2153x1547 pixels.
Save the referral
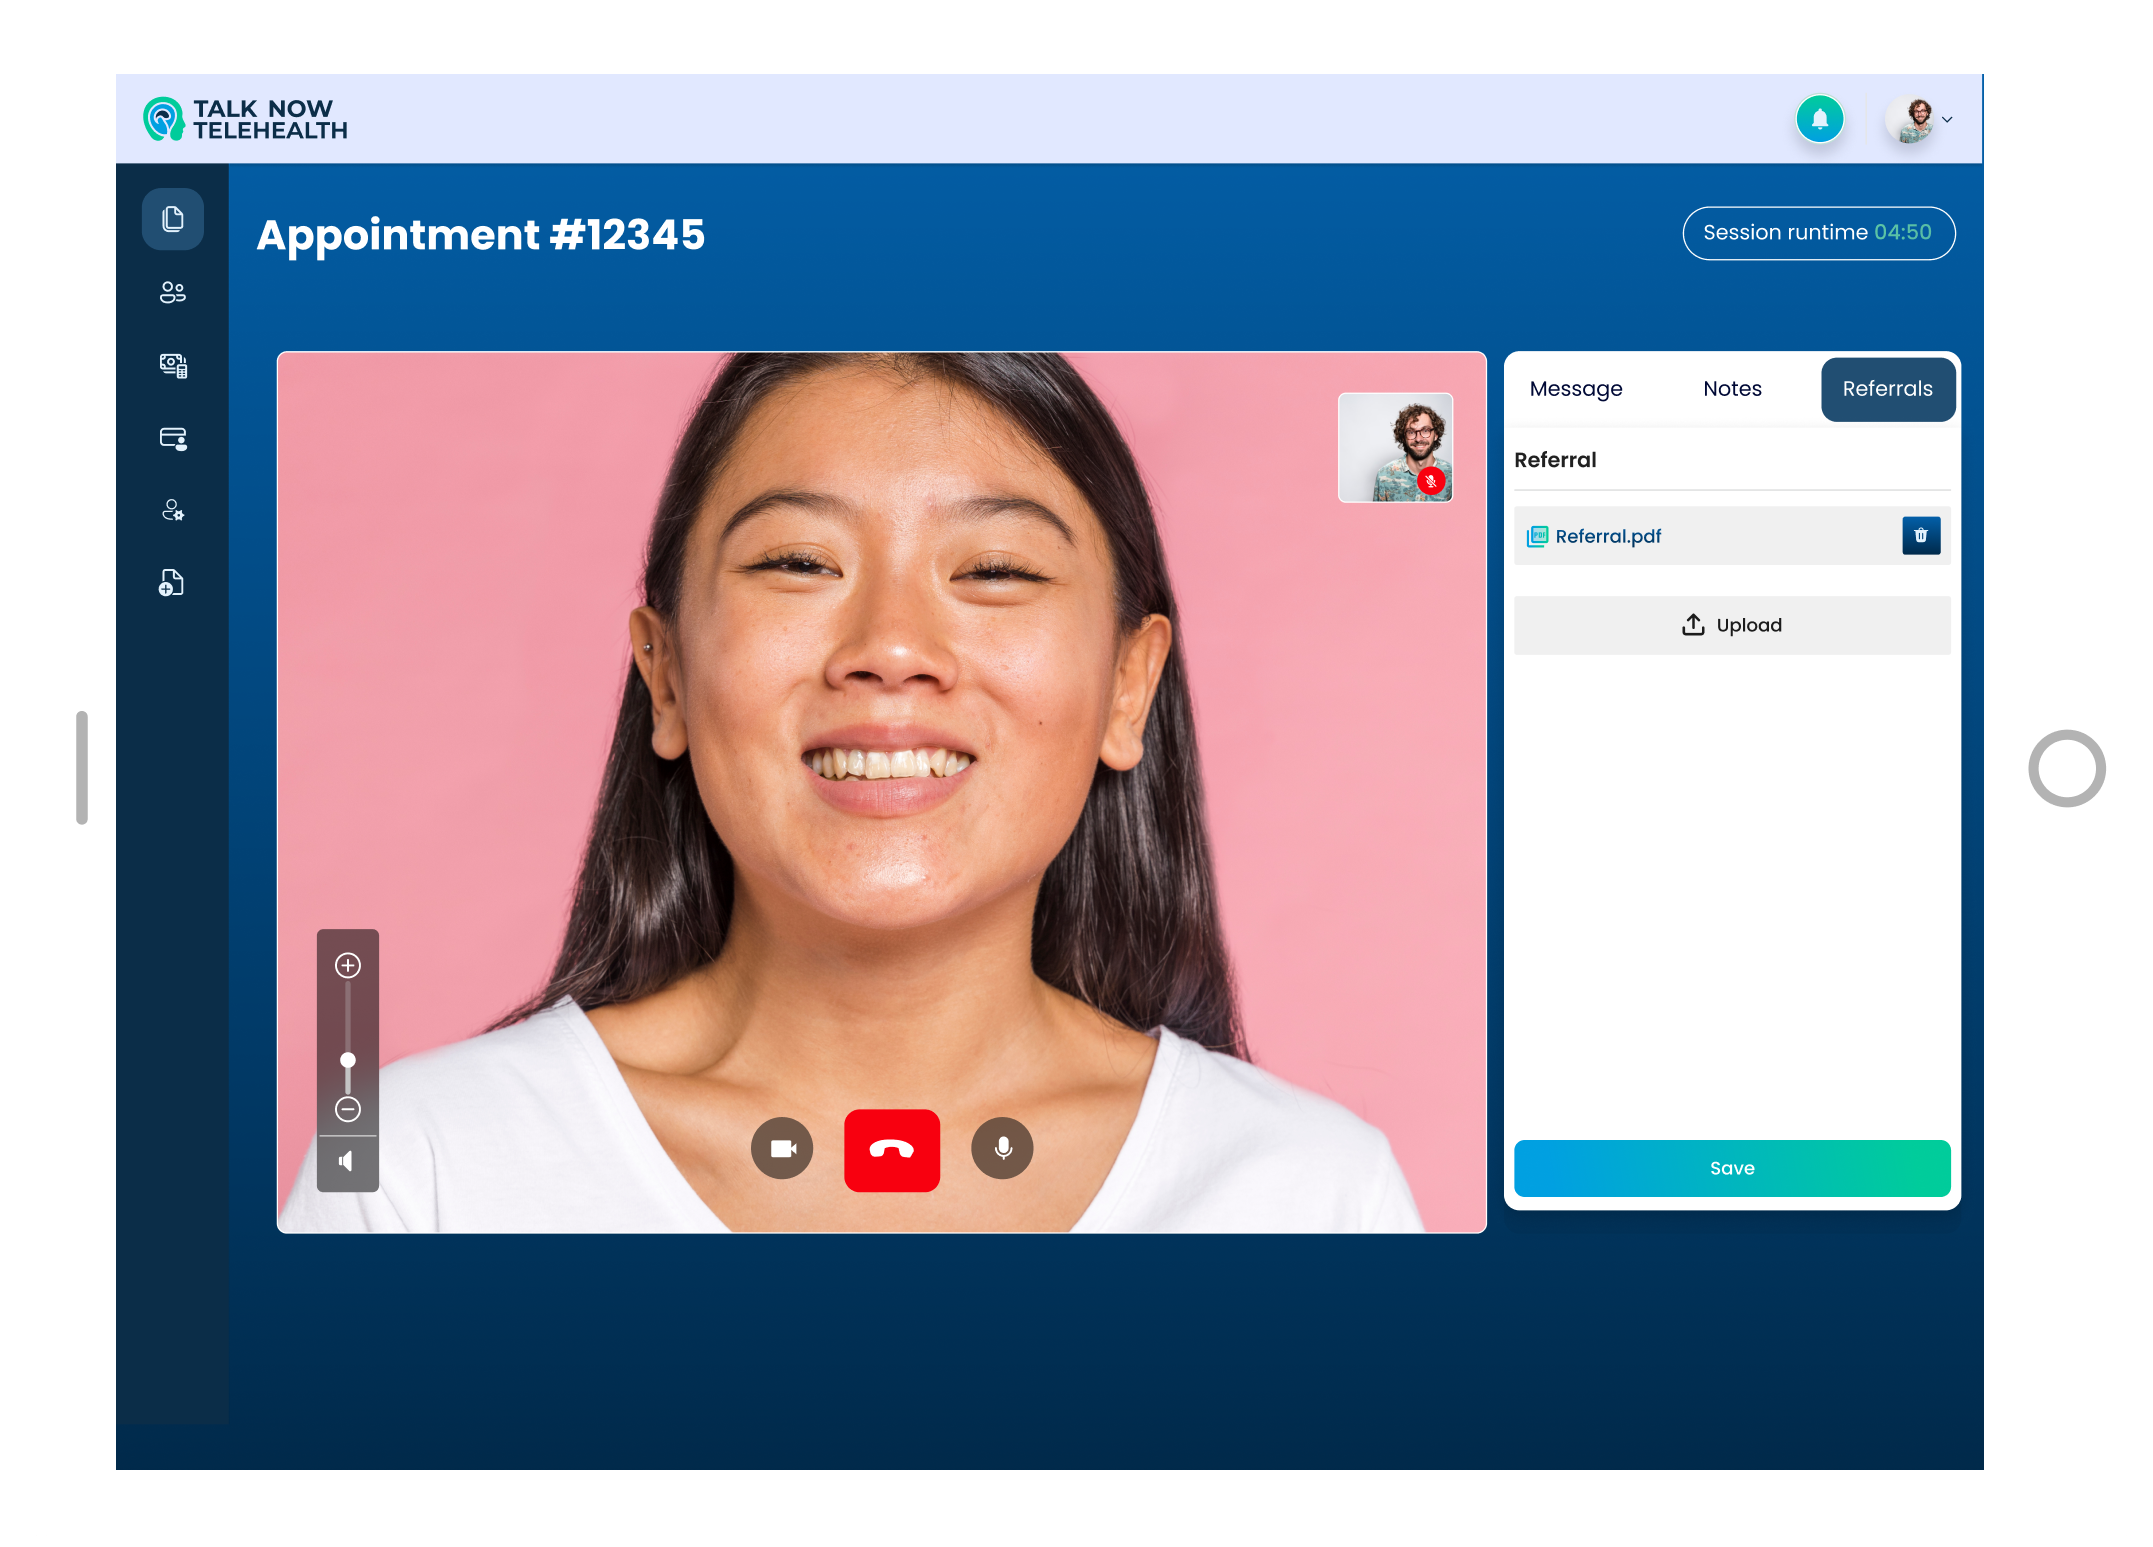coord(1731,1168)
